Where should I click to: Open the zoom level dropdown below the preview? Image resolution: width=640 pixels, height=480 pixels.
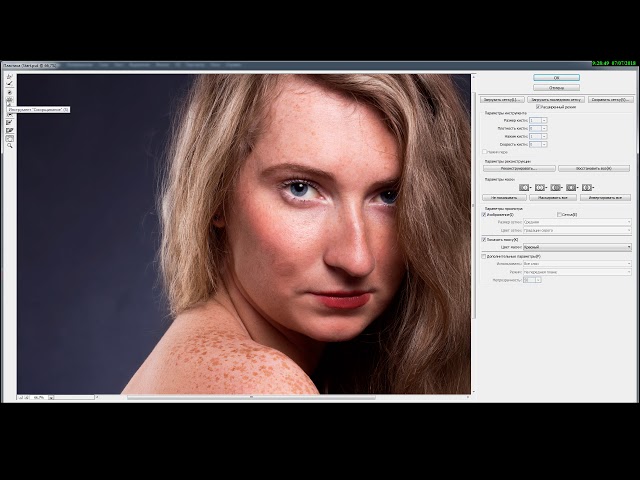[x=51, y=397]
